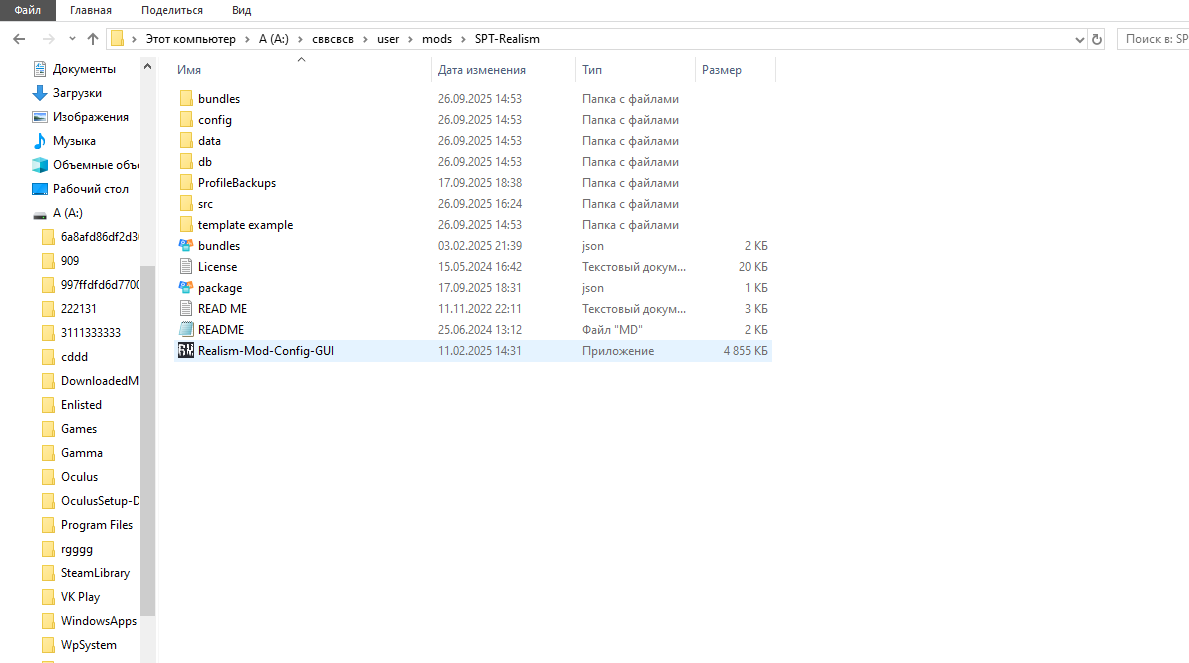This screenshot has height=663, width=1189.
Task: Click the 17.09.2025 18:38 date of ProfileBackups
Action: 479,183
